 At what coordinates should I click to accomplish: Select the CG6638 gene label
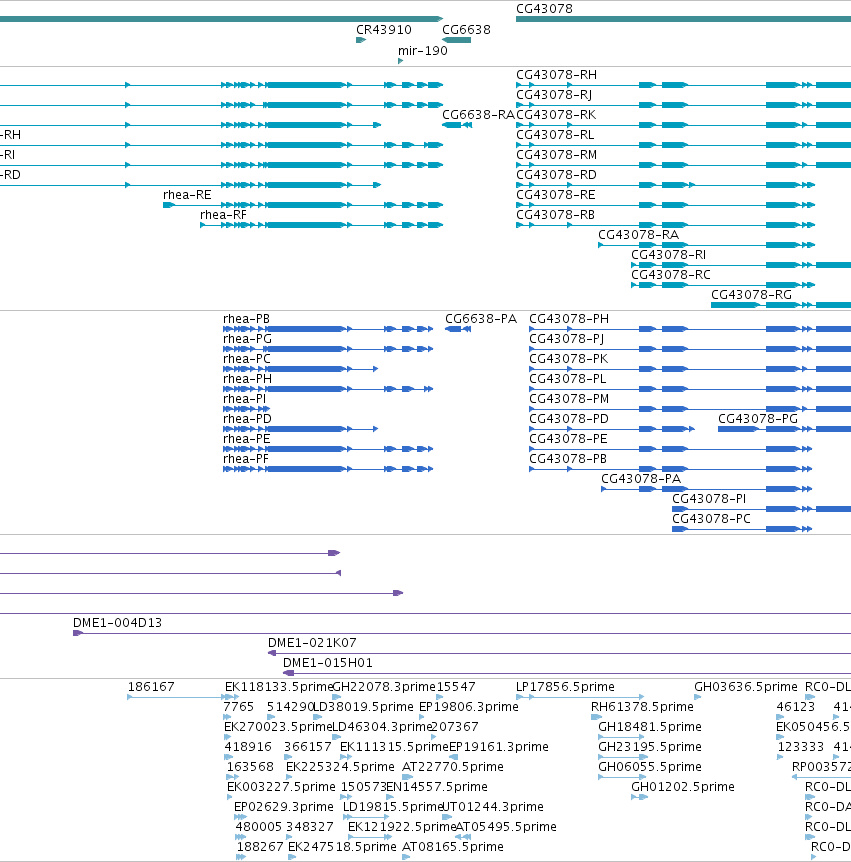[466, 30]
